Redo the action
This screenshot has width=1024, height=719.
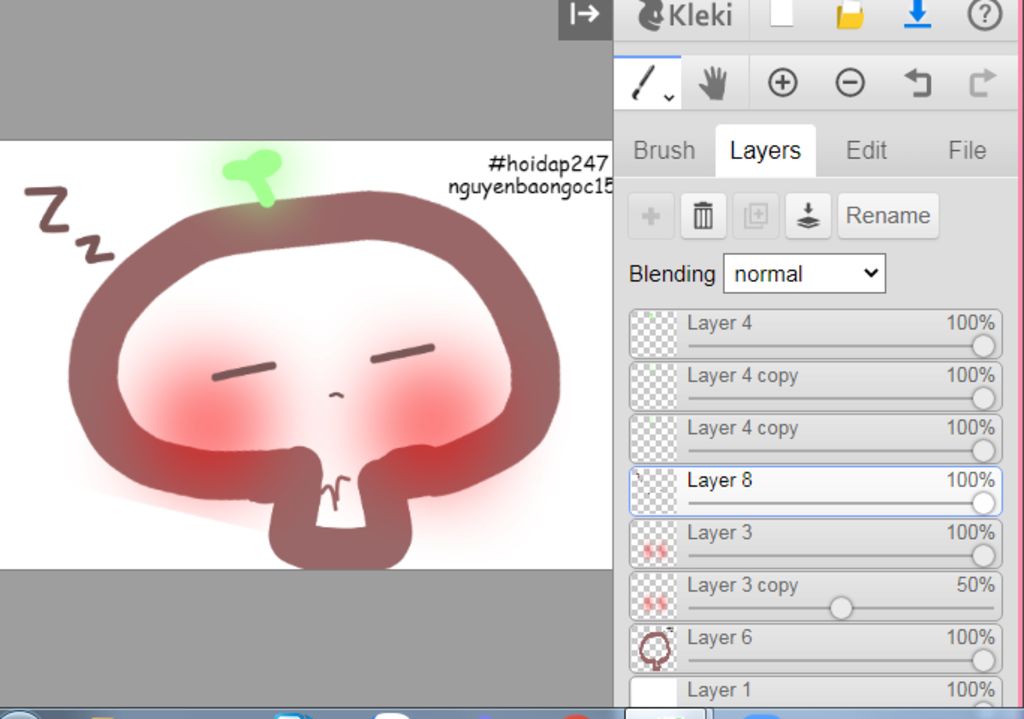coord(982,83)
